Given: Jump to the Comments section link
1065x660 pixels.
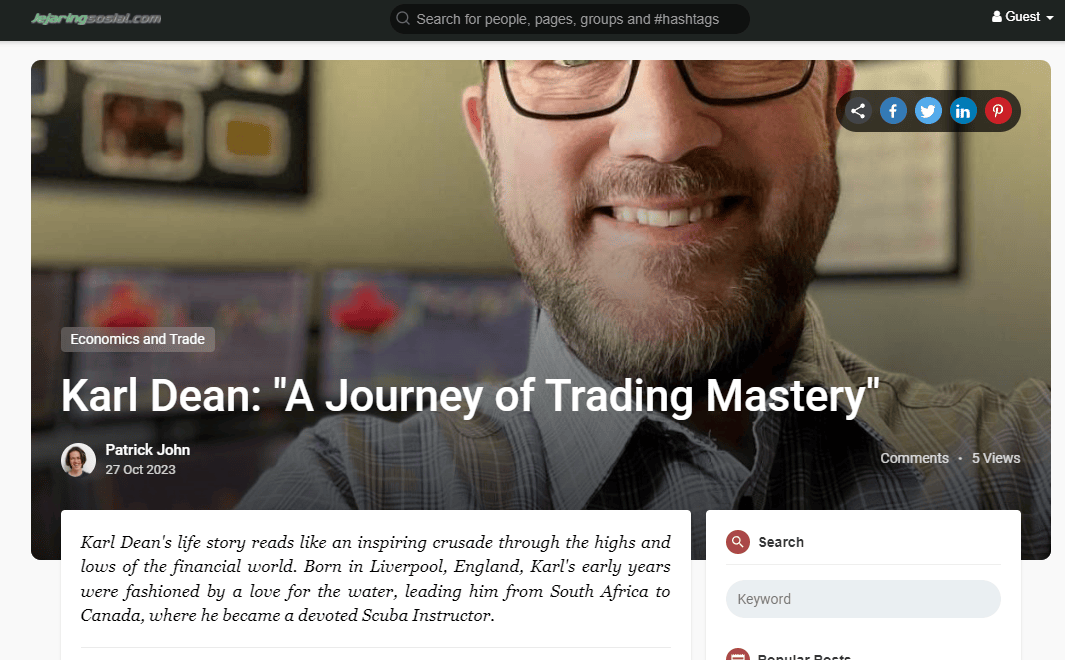Looking at the screenshot, I should (x=914, y=458).
